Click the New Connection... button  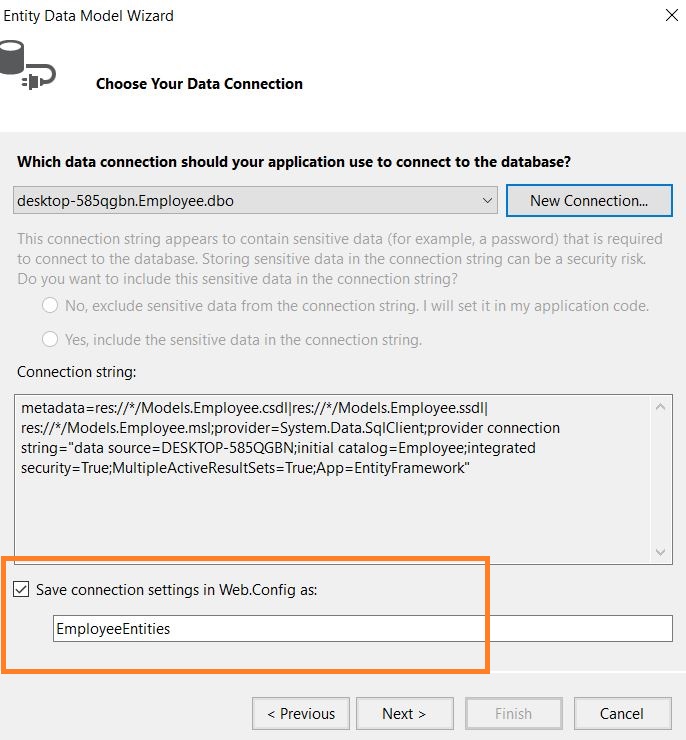589,201
